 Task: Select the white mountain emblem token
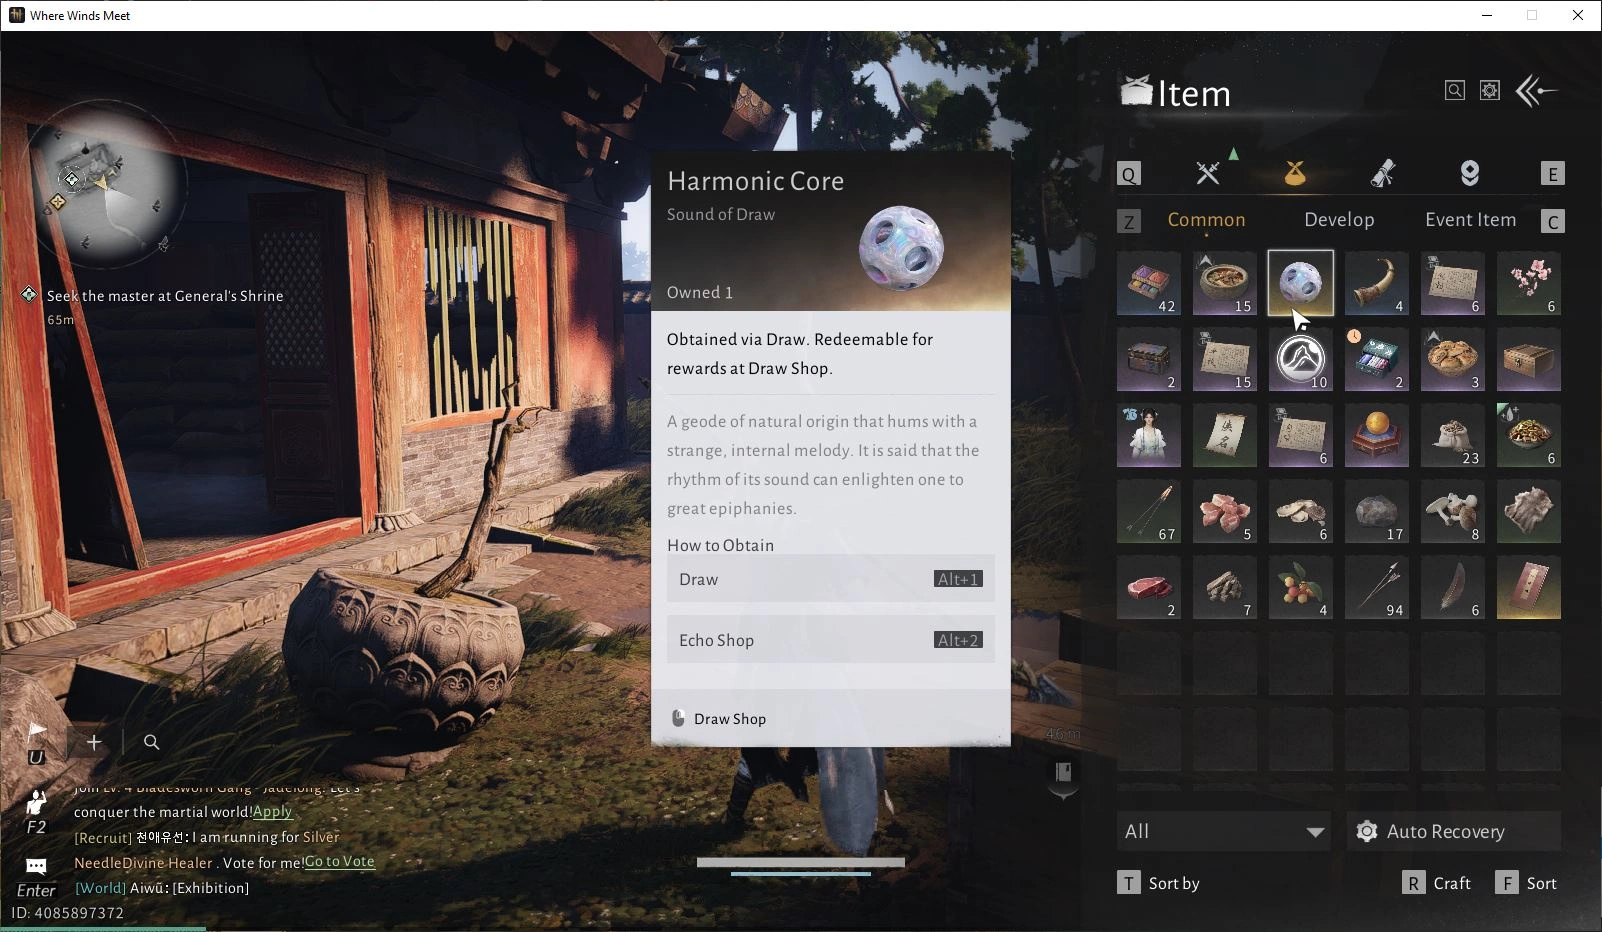pos(1301,359)
